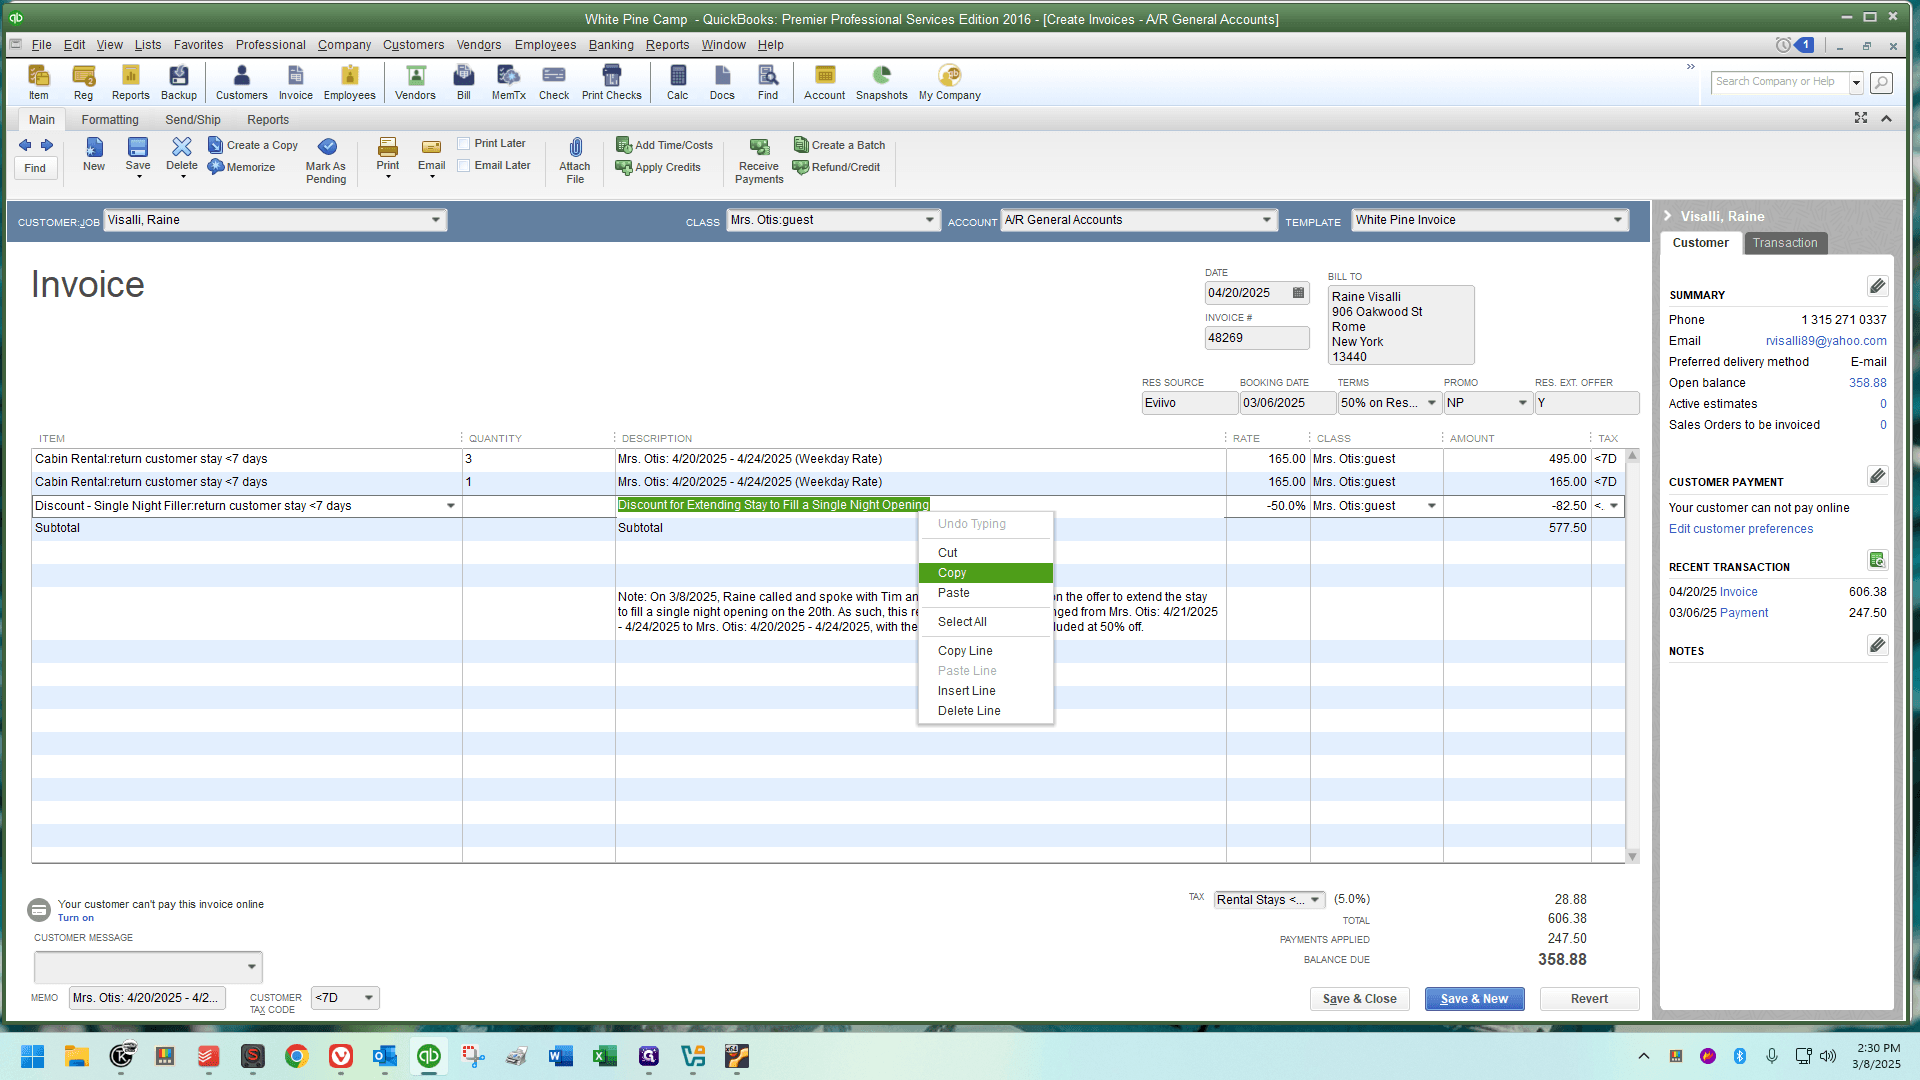Edit customer summary with pencil icon
This screenshot has width=1920, height=1080.
click(1877, 287)
